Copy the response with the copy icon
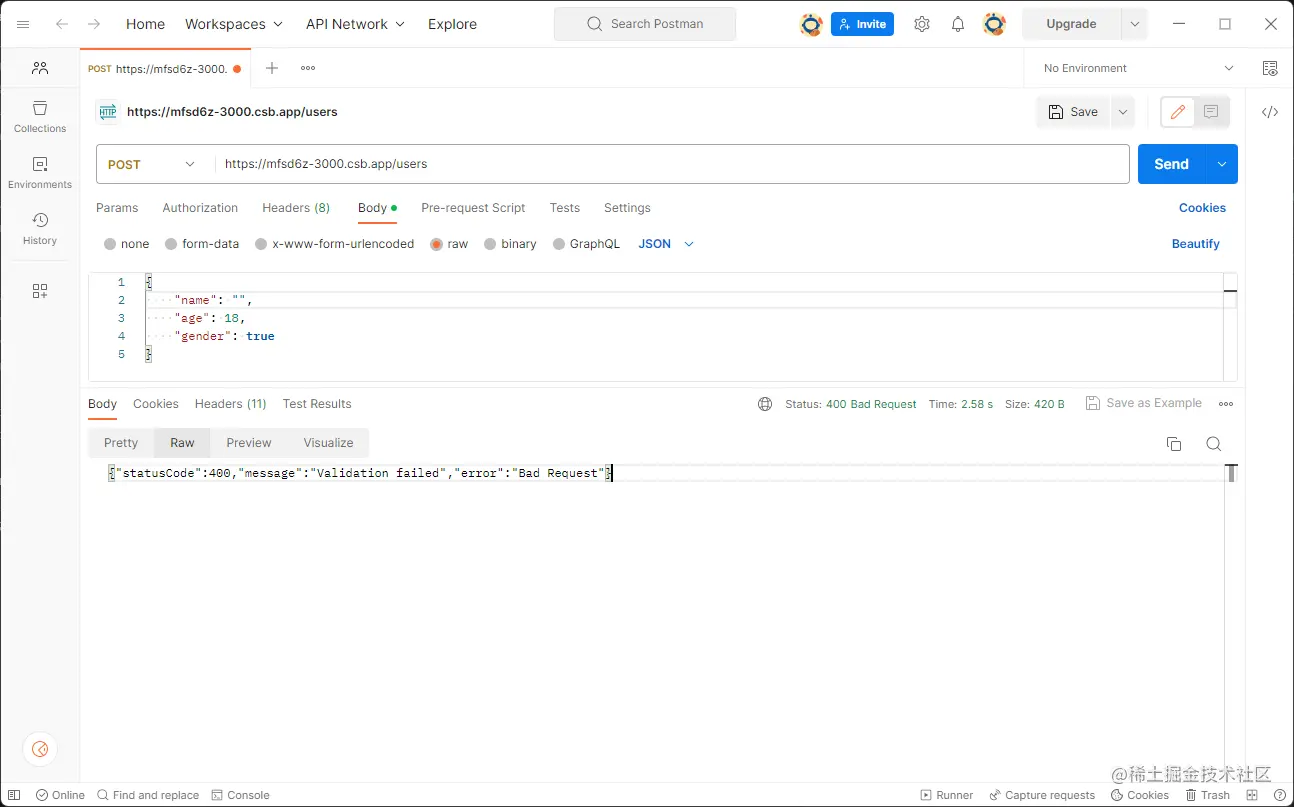Screen dimensions: 1294x807 [1174, 444]
